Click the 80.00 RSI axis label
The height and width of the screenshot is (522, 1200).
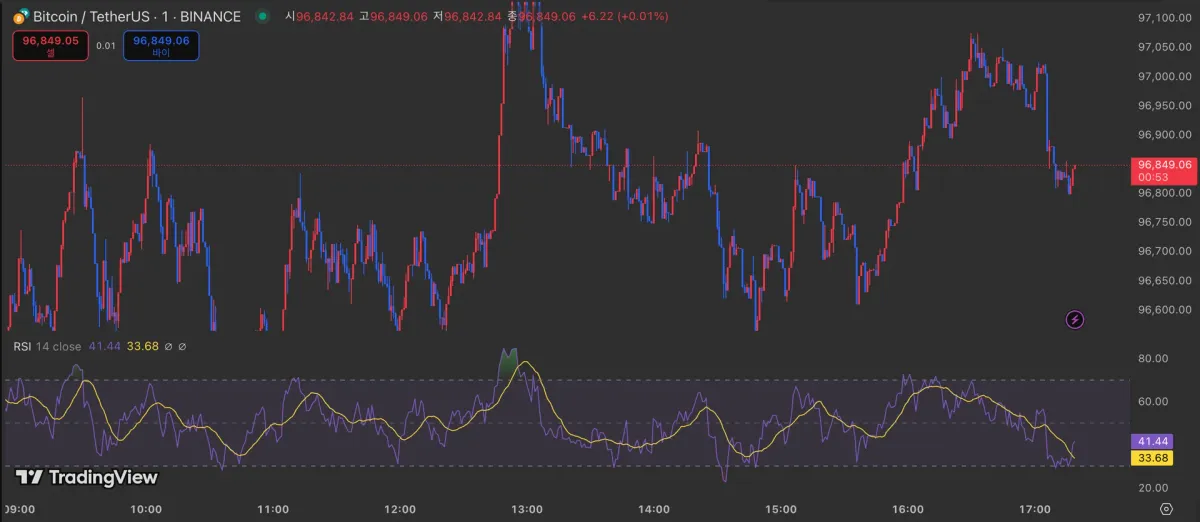tap(1153, 358)
